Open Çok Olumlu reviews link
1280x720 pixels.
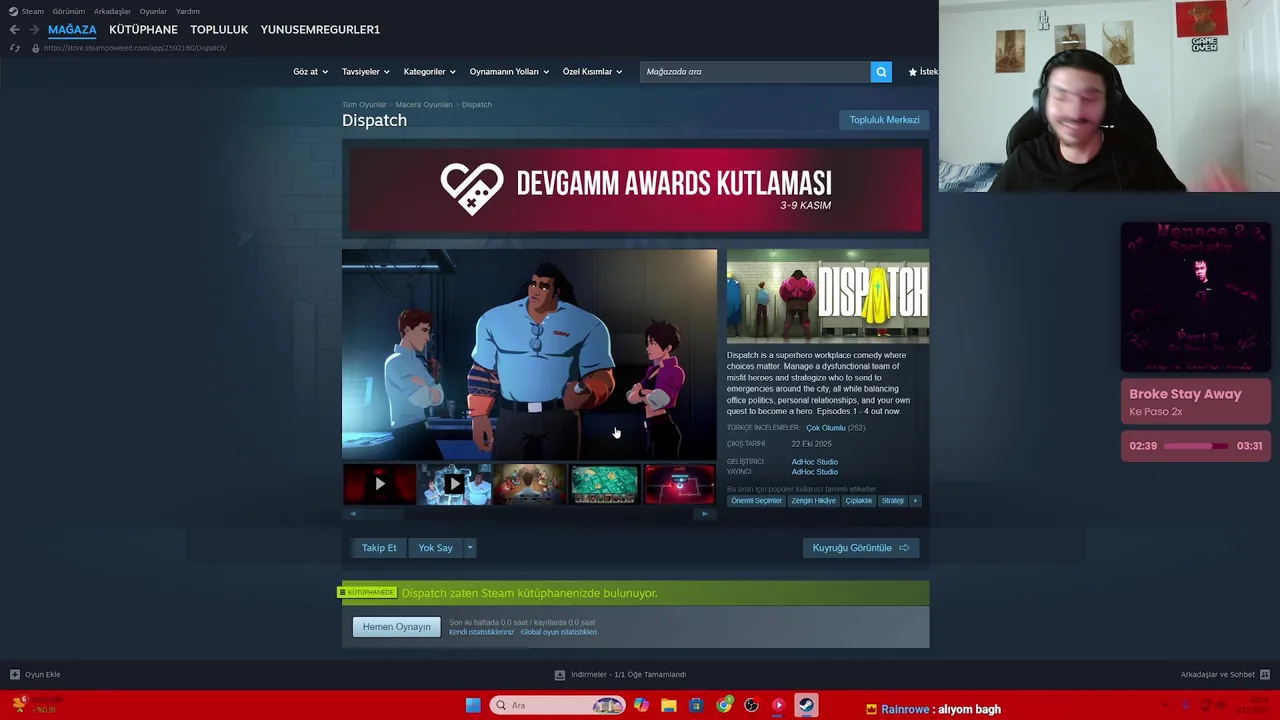click(825, 428)
